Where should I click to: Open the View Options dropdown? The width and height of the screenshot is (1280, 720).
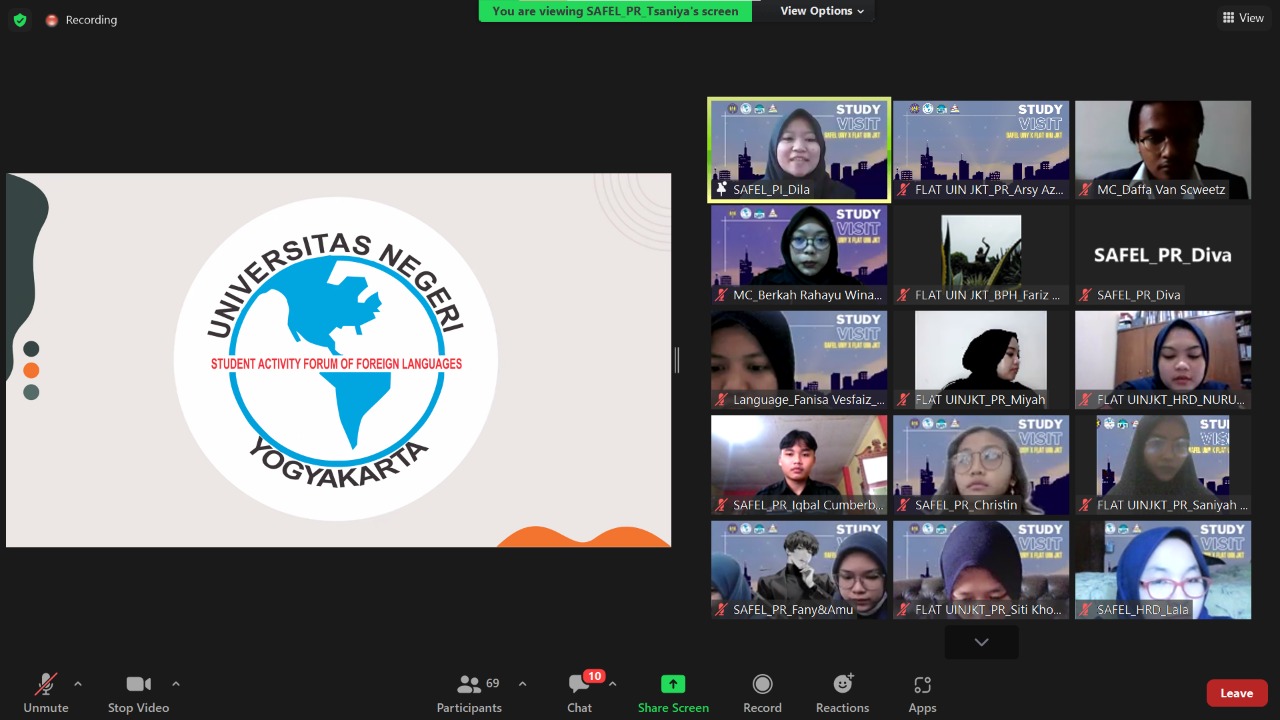[822, 11]
